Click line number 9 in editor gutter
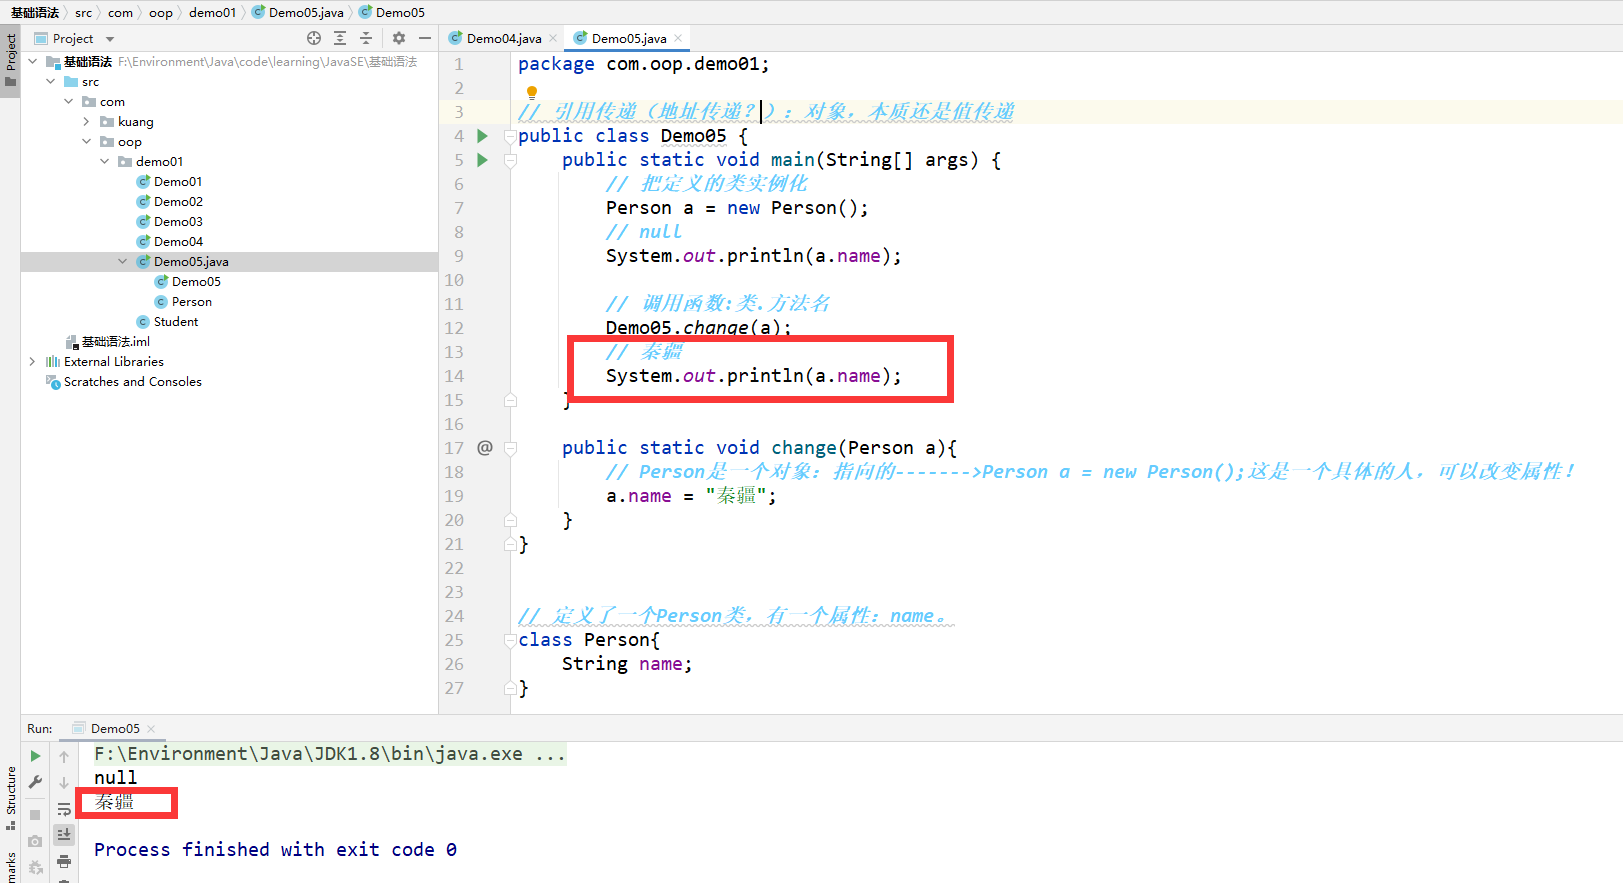 tap(459, 256)
